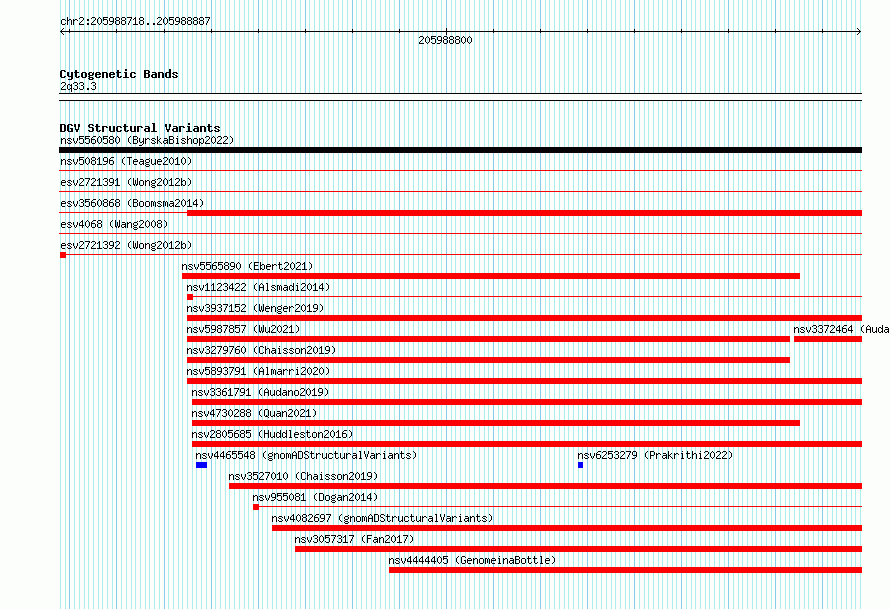Select the black nsv5560580 variant bar
The image size is (890, 609).
click(x=460, y=150)
